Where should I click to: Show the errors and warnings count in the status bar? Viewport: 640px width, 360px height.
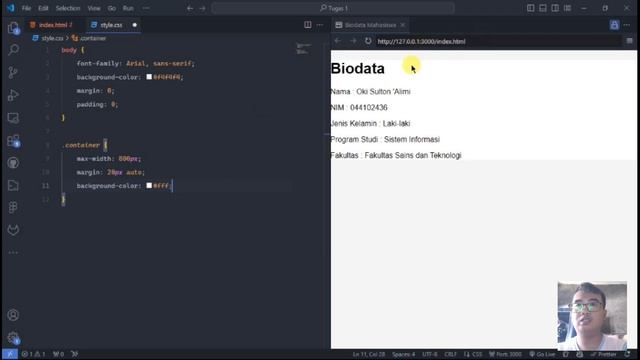point(34,354)
